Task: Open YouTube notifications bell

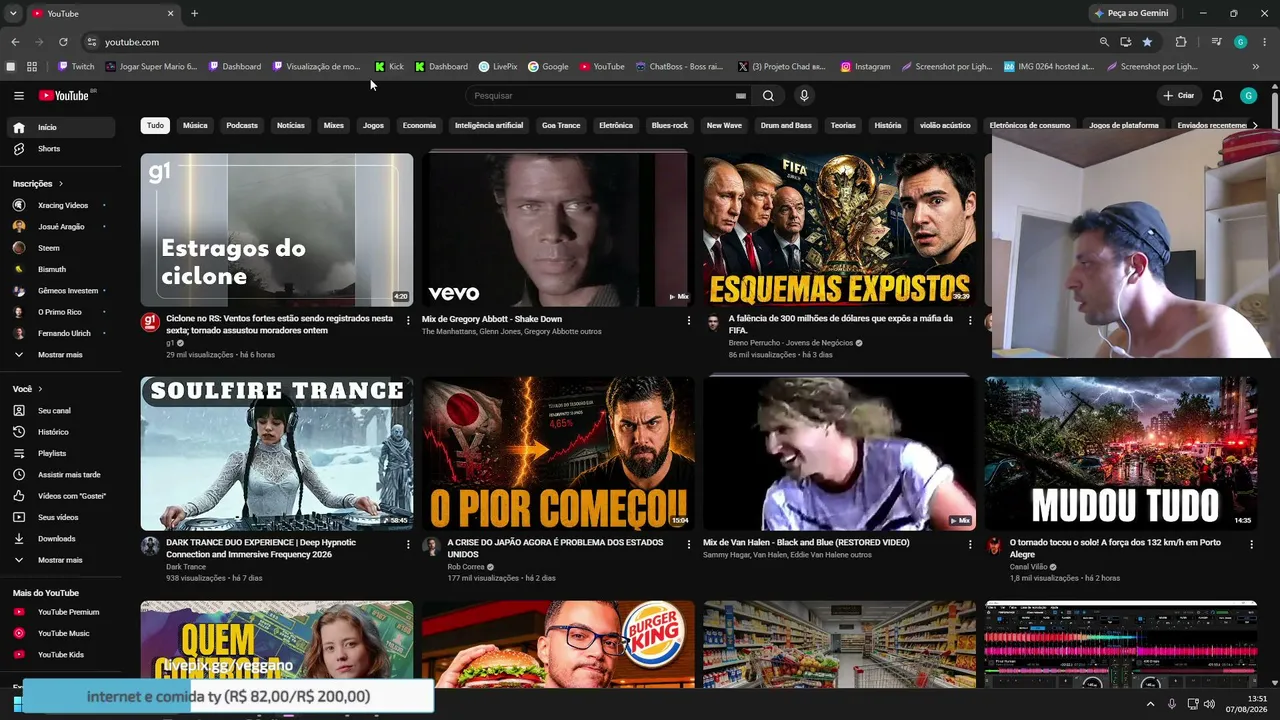Action: tap(1217, 96)
